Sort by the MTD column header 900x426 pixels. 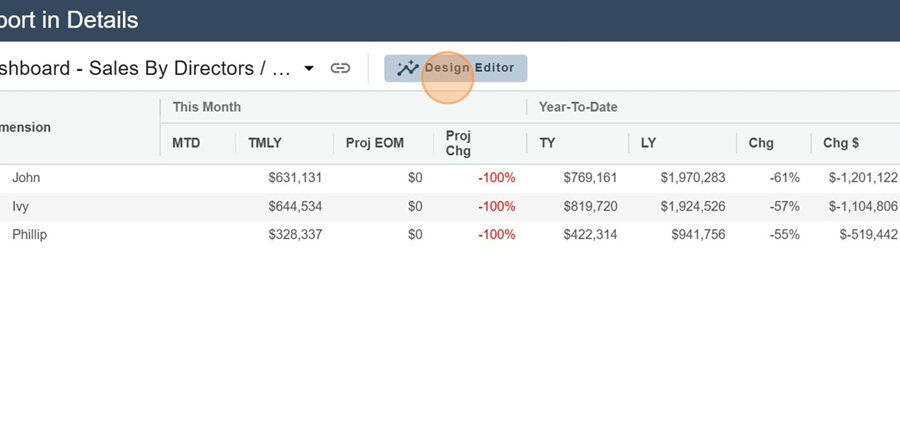(x=186, y=143)
